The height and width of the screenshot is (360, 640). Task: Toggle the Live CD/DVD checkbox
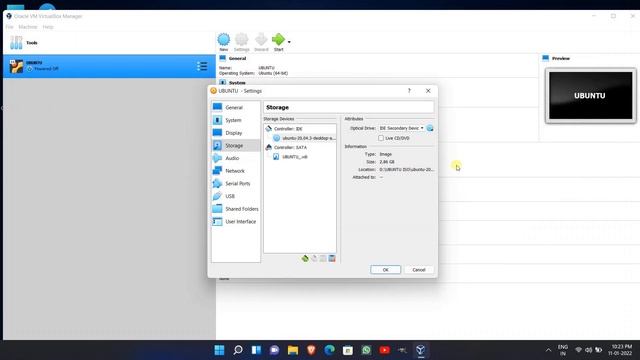[x=381, y=138]
